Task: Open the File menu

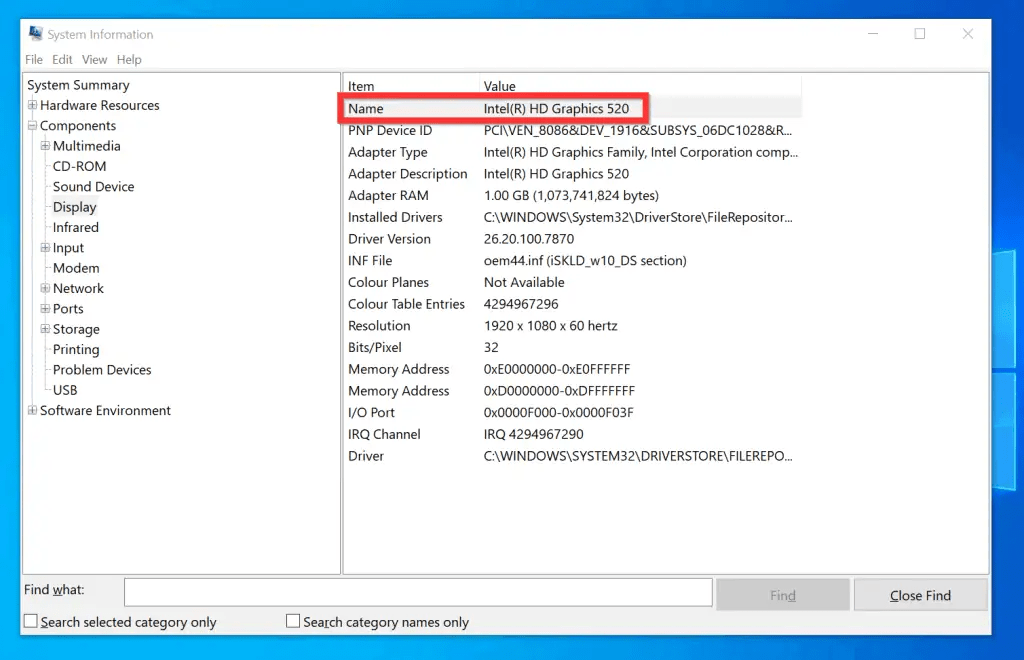Action: (x=33, y=59)
